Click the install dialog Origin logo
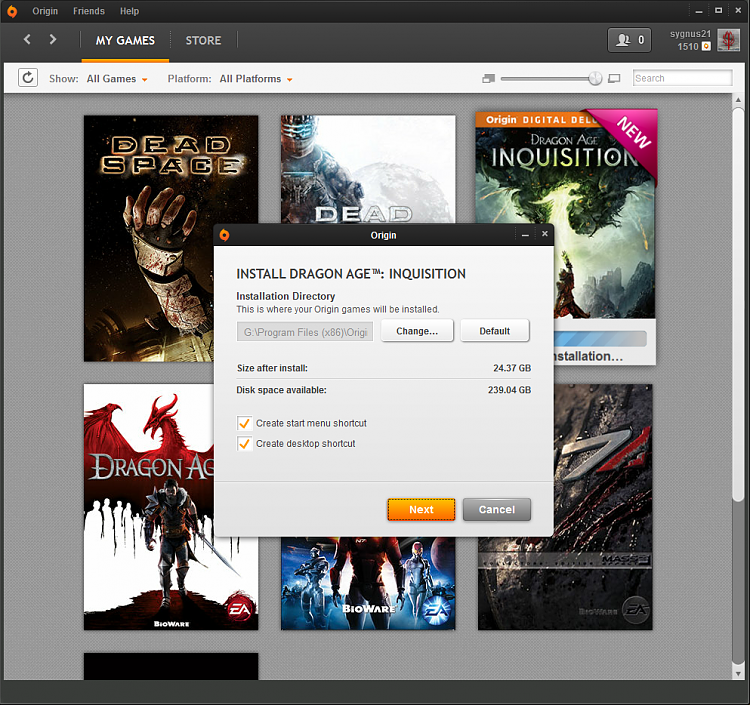The image size is (750, 705). (224, 235)
